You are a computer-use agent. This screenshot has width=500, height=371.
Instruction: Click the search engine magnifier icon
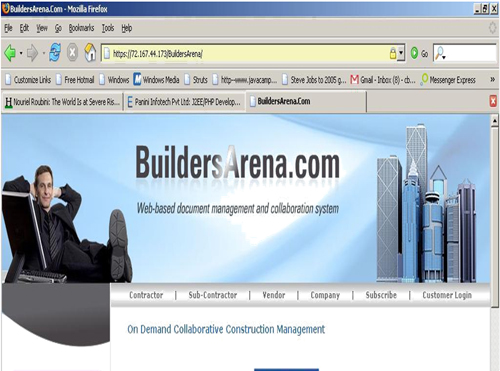440,53
